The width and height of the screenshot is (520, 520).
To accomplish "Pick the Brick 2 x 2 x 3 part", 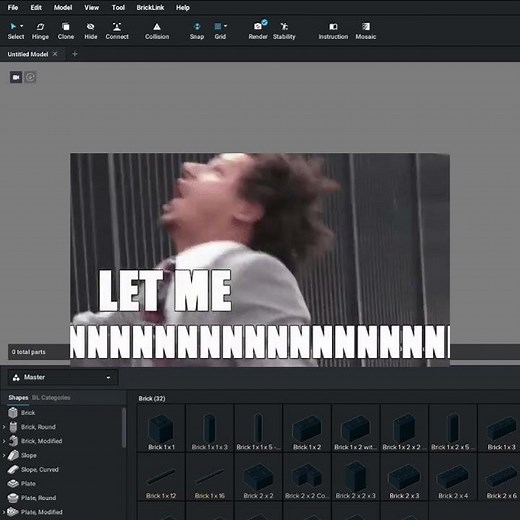I will pyautogui.click(x=356, y=477).
